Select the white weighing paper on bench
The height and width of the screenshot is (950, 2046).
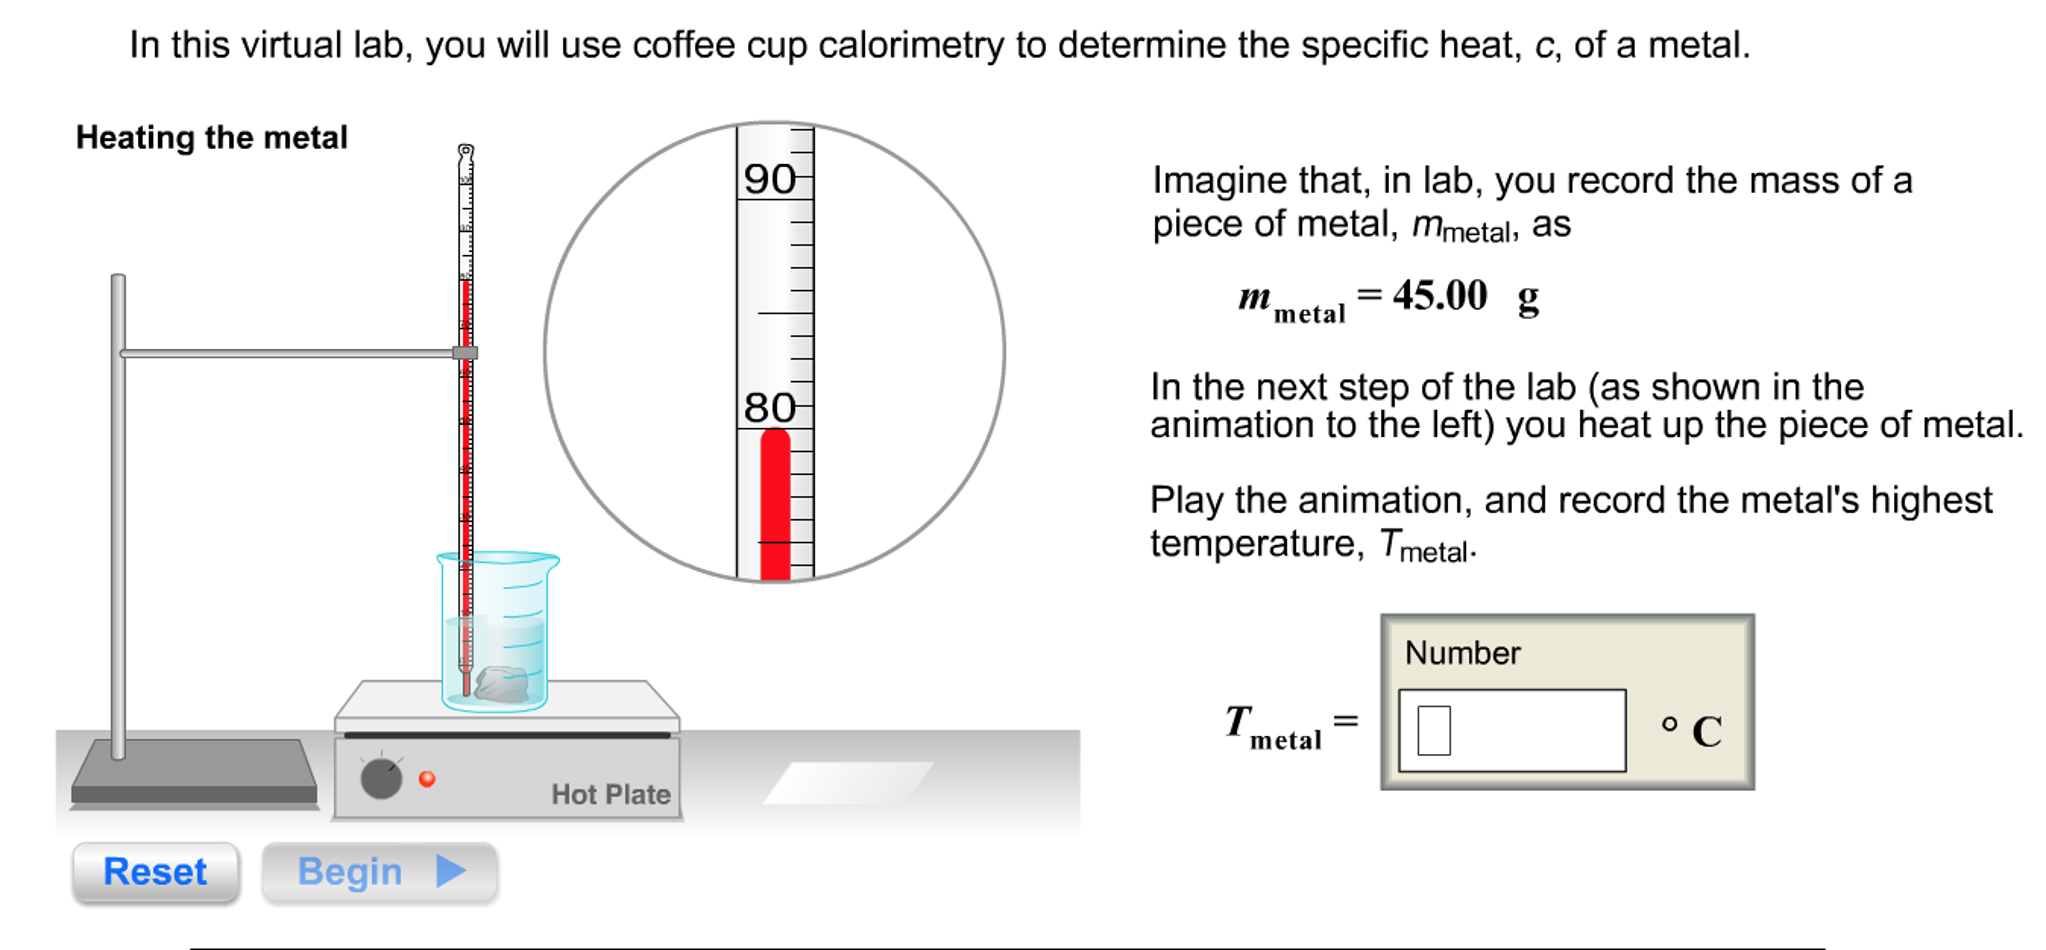tap(848, 782)
